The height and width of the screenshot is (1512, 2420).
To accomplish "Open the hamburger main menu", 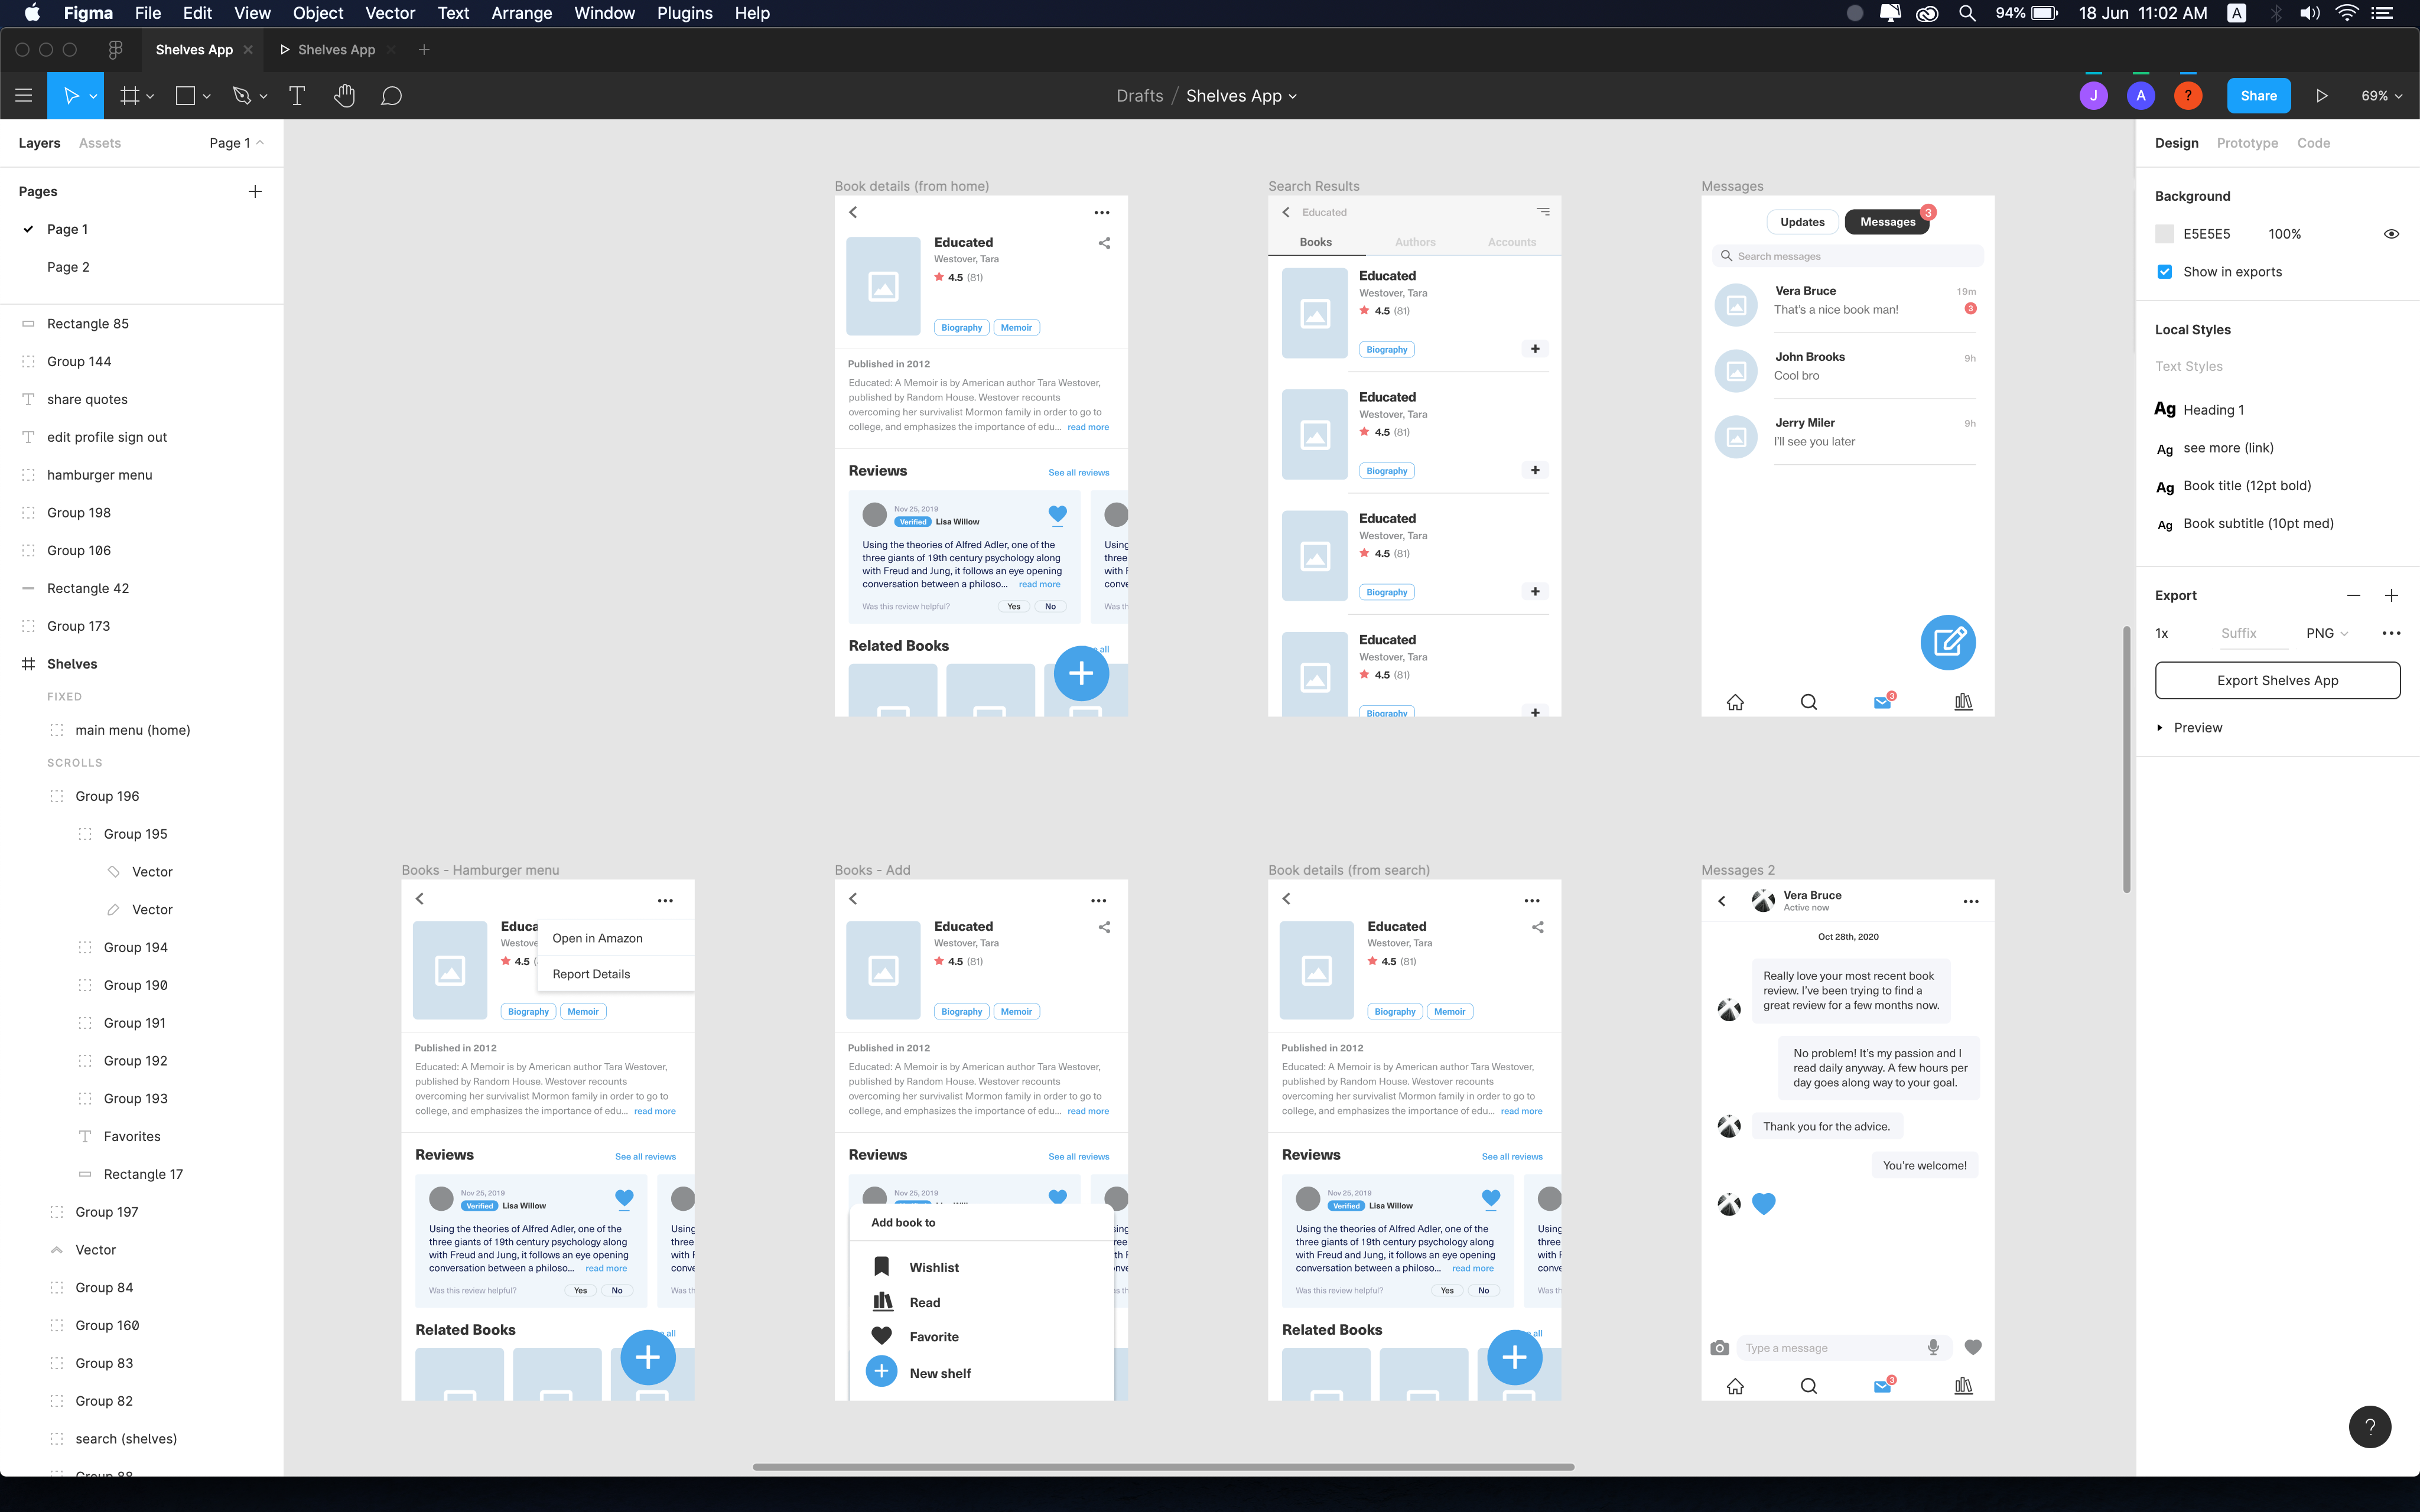I will [24, 96].
